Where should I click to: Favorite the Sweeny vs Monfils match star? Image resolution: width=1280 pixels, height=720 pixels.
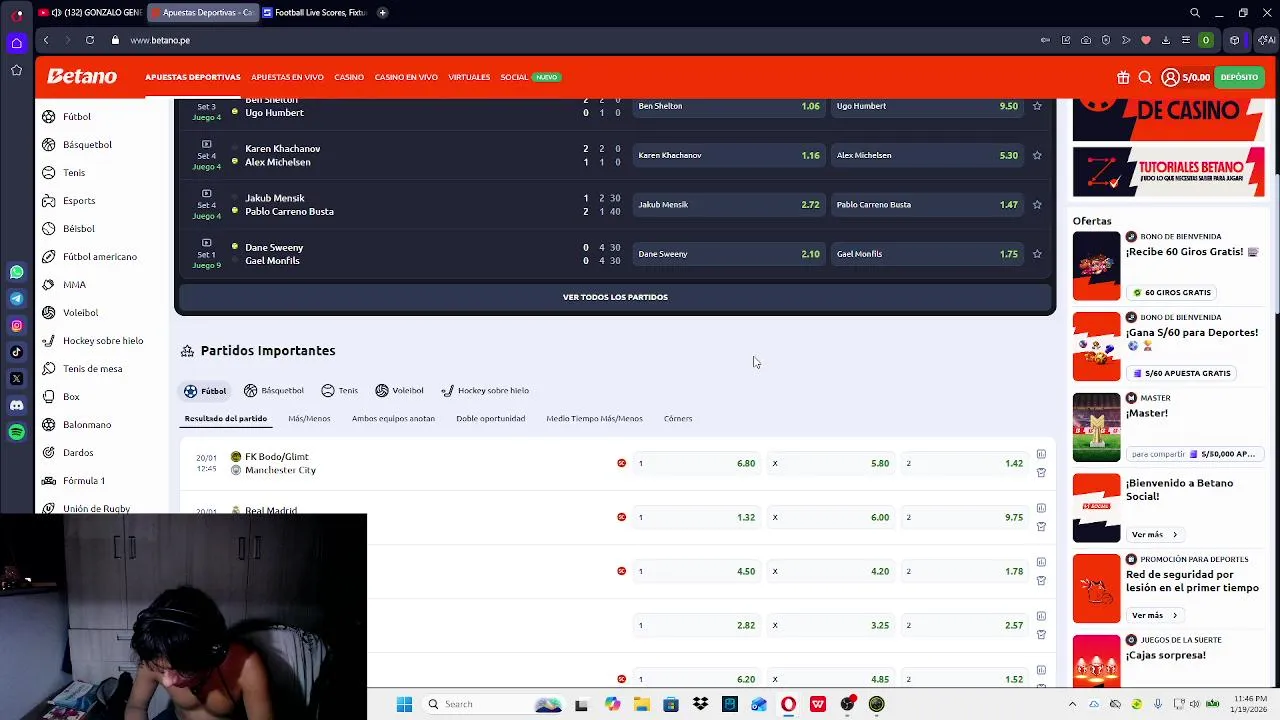pyautogui.click(x=1037, y=254)
